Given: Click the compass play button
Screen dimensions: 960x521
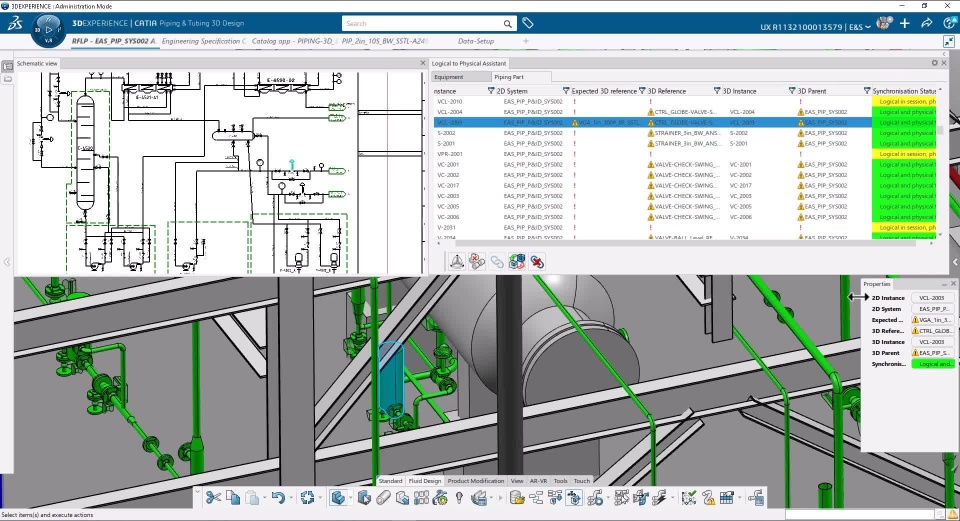Looking at the screenshot, I should pos(49,29).
